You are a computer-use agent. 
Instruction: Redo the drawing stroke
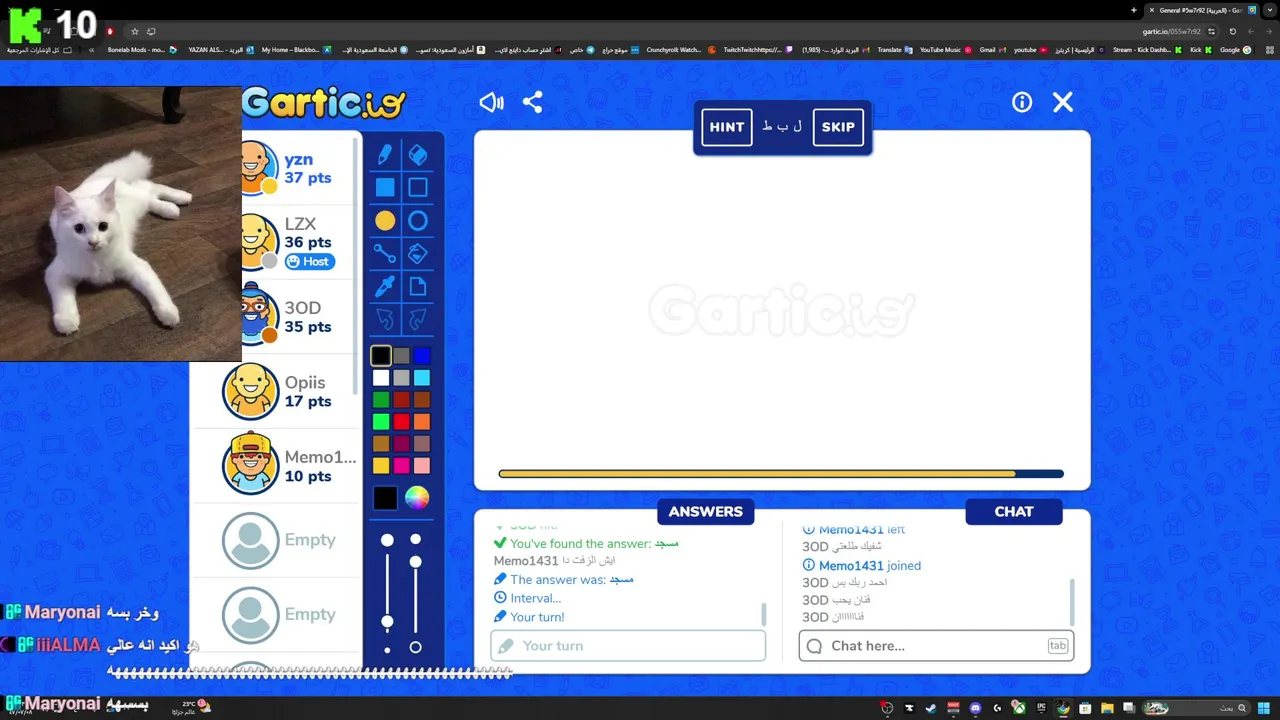(x=418, y=320)
